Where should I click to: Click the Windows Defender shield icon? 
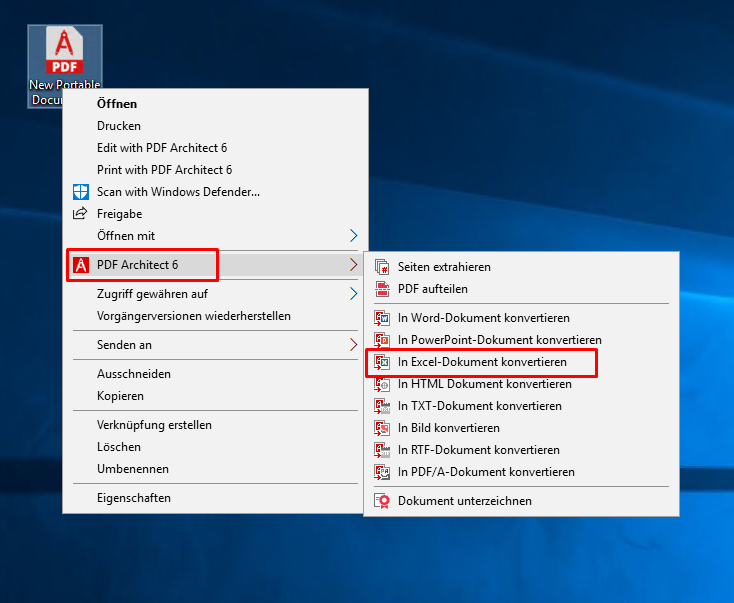(x=81, y=192)
